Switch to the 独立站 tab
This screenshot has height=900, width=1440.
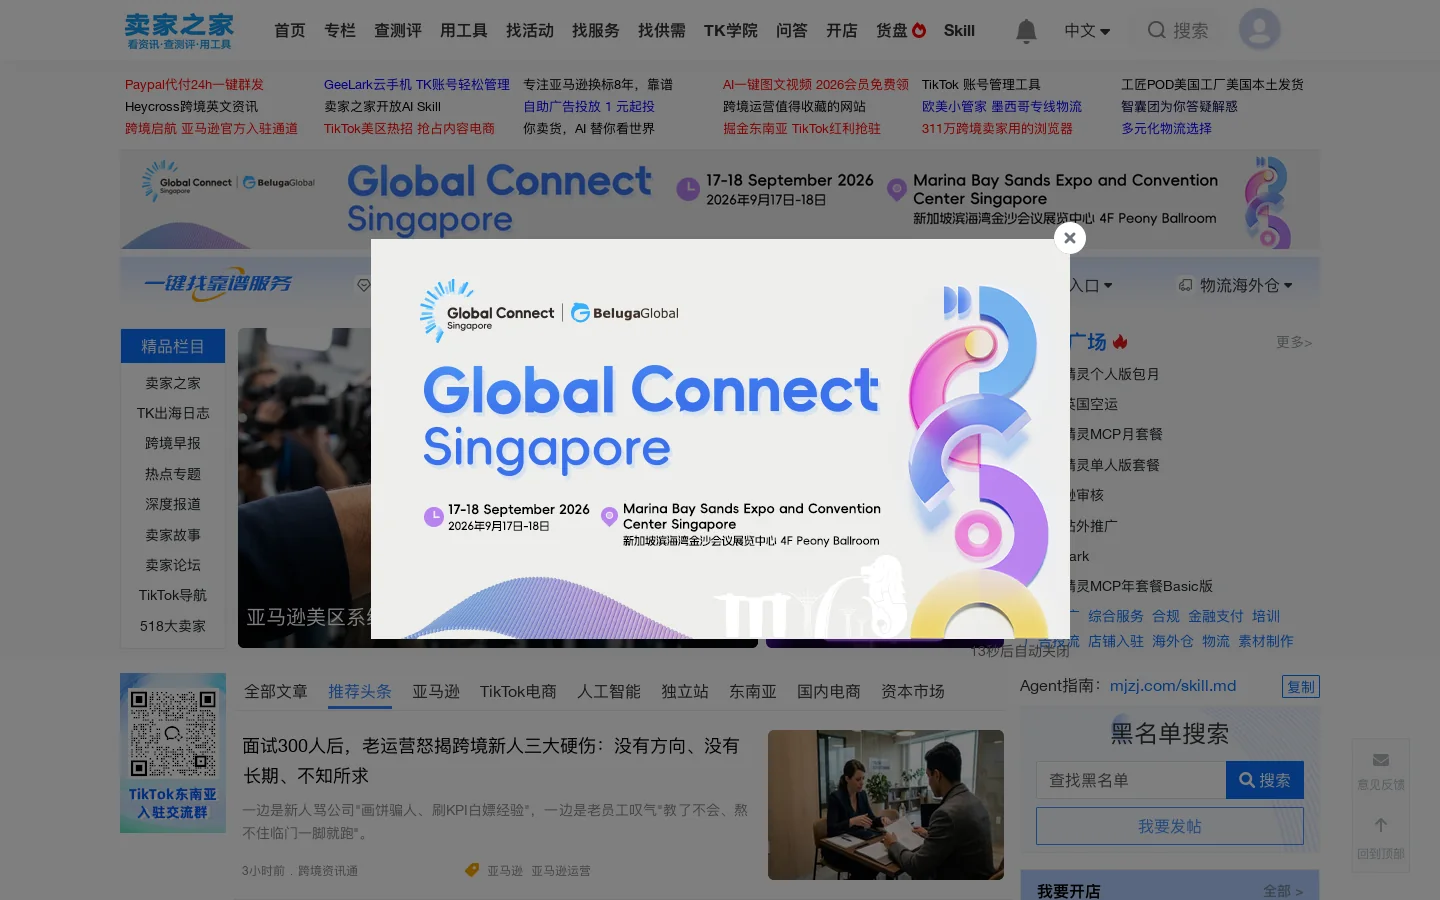pos(685,692)
